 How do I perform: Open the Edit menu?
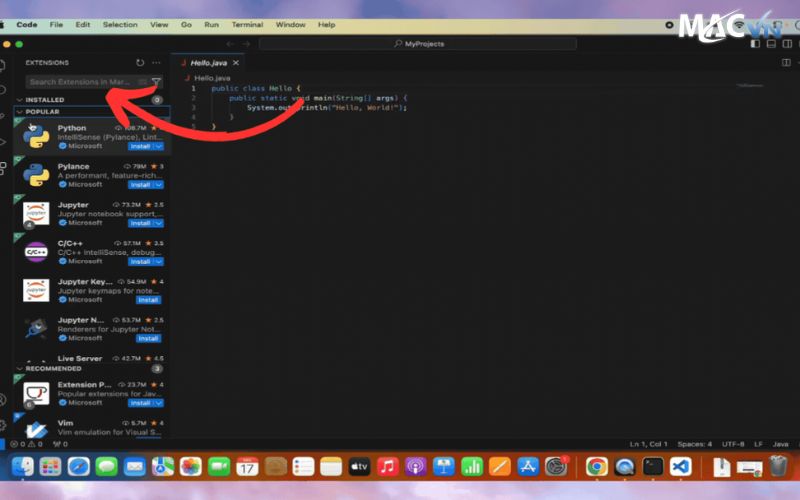point(83,24)
